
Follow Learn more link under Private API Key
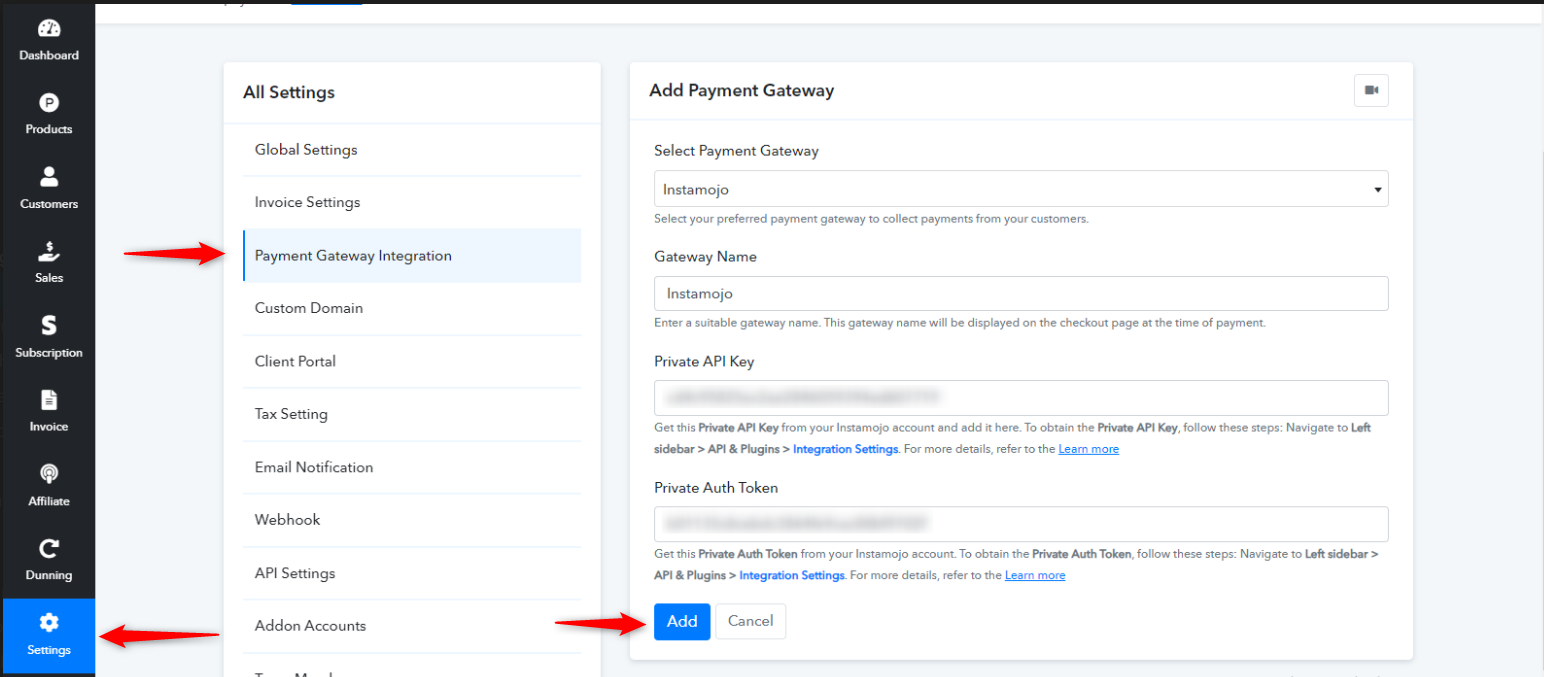click(1089, 449)
